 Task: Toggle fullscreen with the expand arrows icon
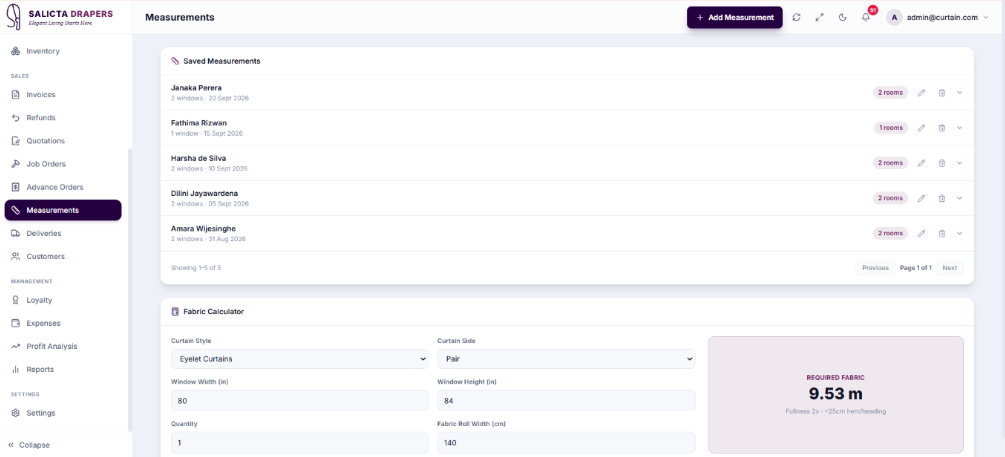coord(819,17)
